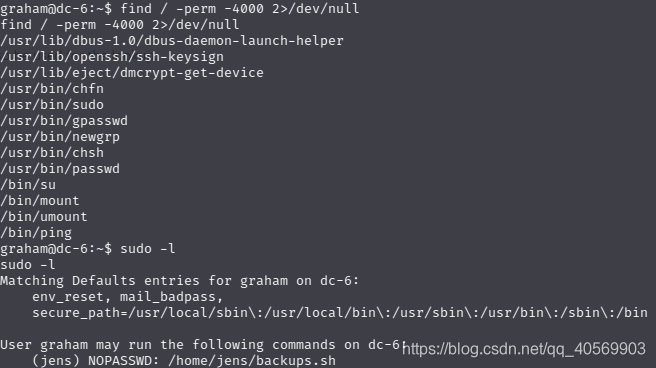Screen dimensions: 656x368
Task: Select the /usr/bin/passwd path
Action: click(60, 169)
